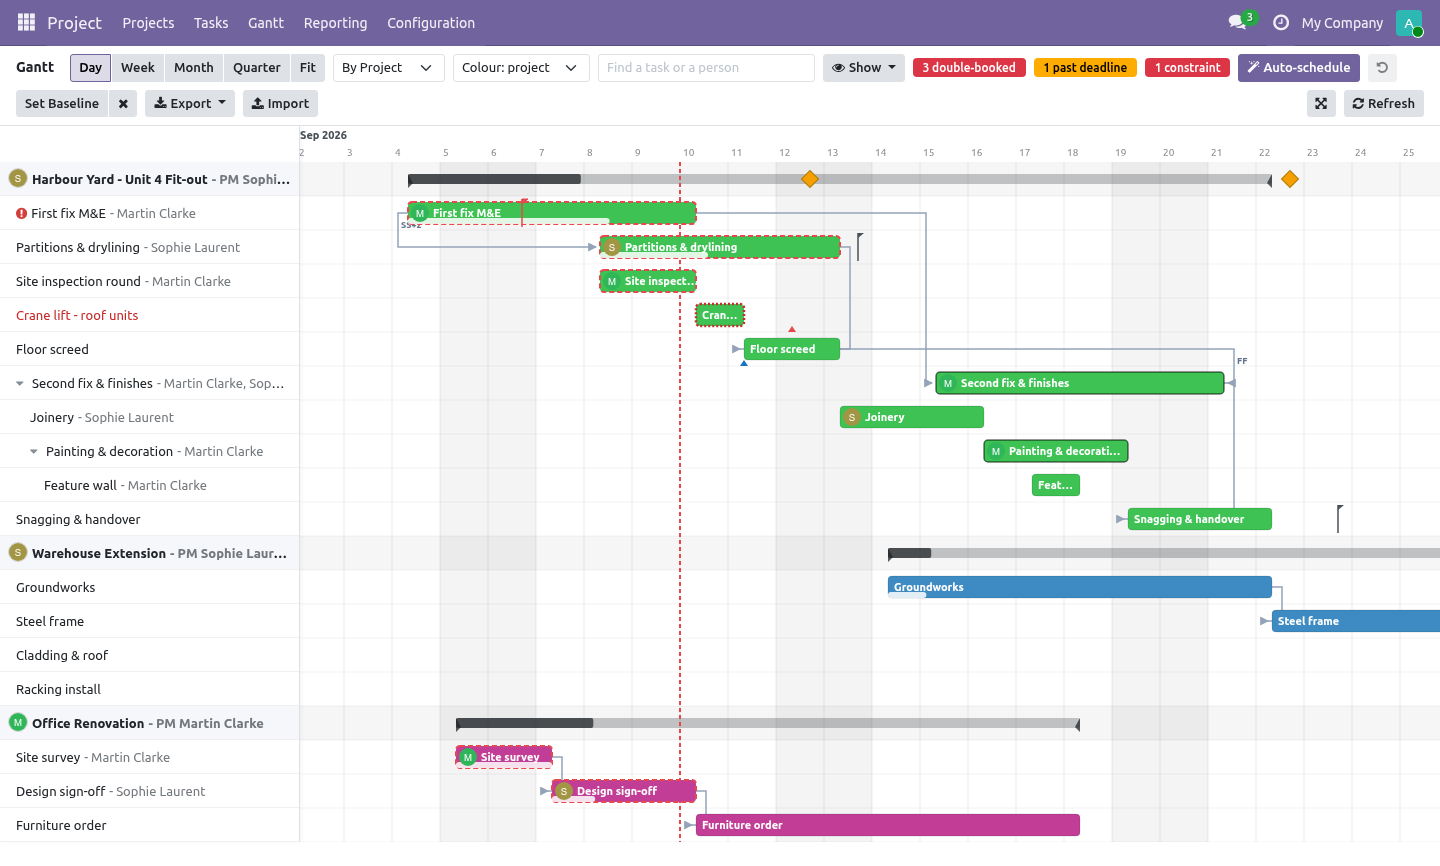Open the Gantt menu in the navbar
The height and width of the screenshot is (866, 1440).
266,23
